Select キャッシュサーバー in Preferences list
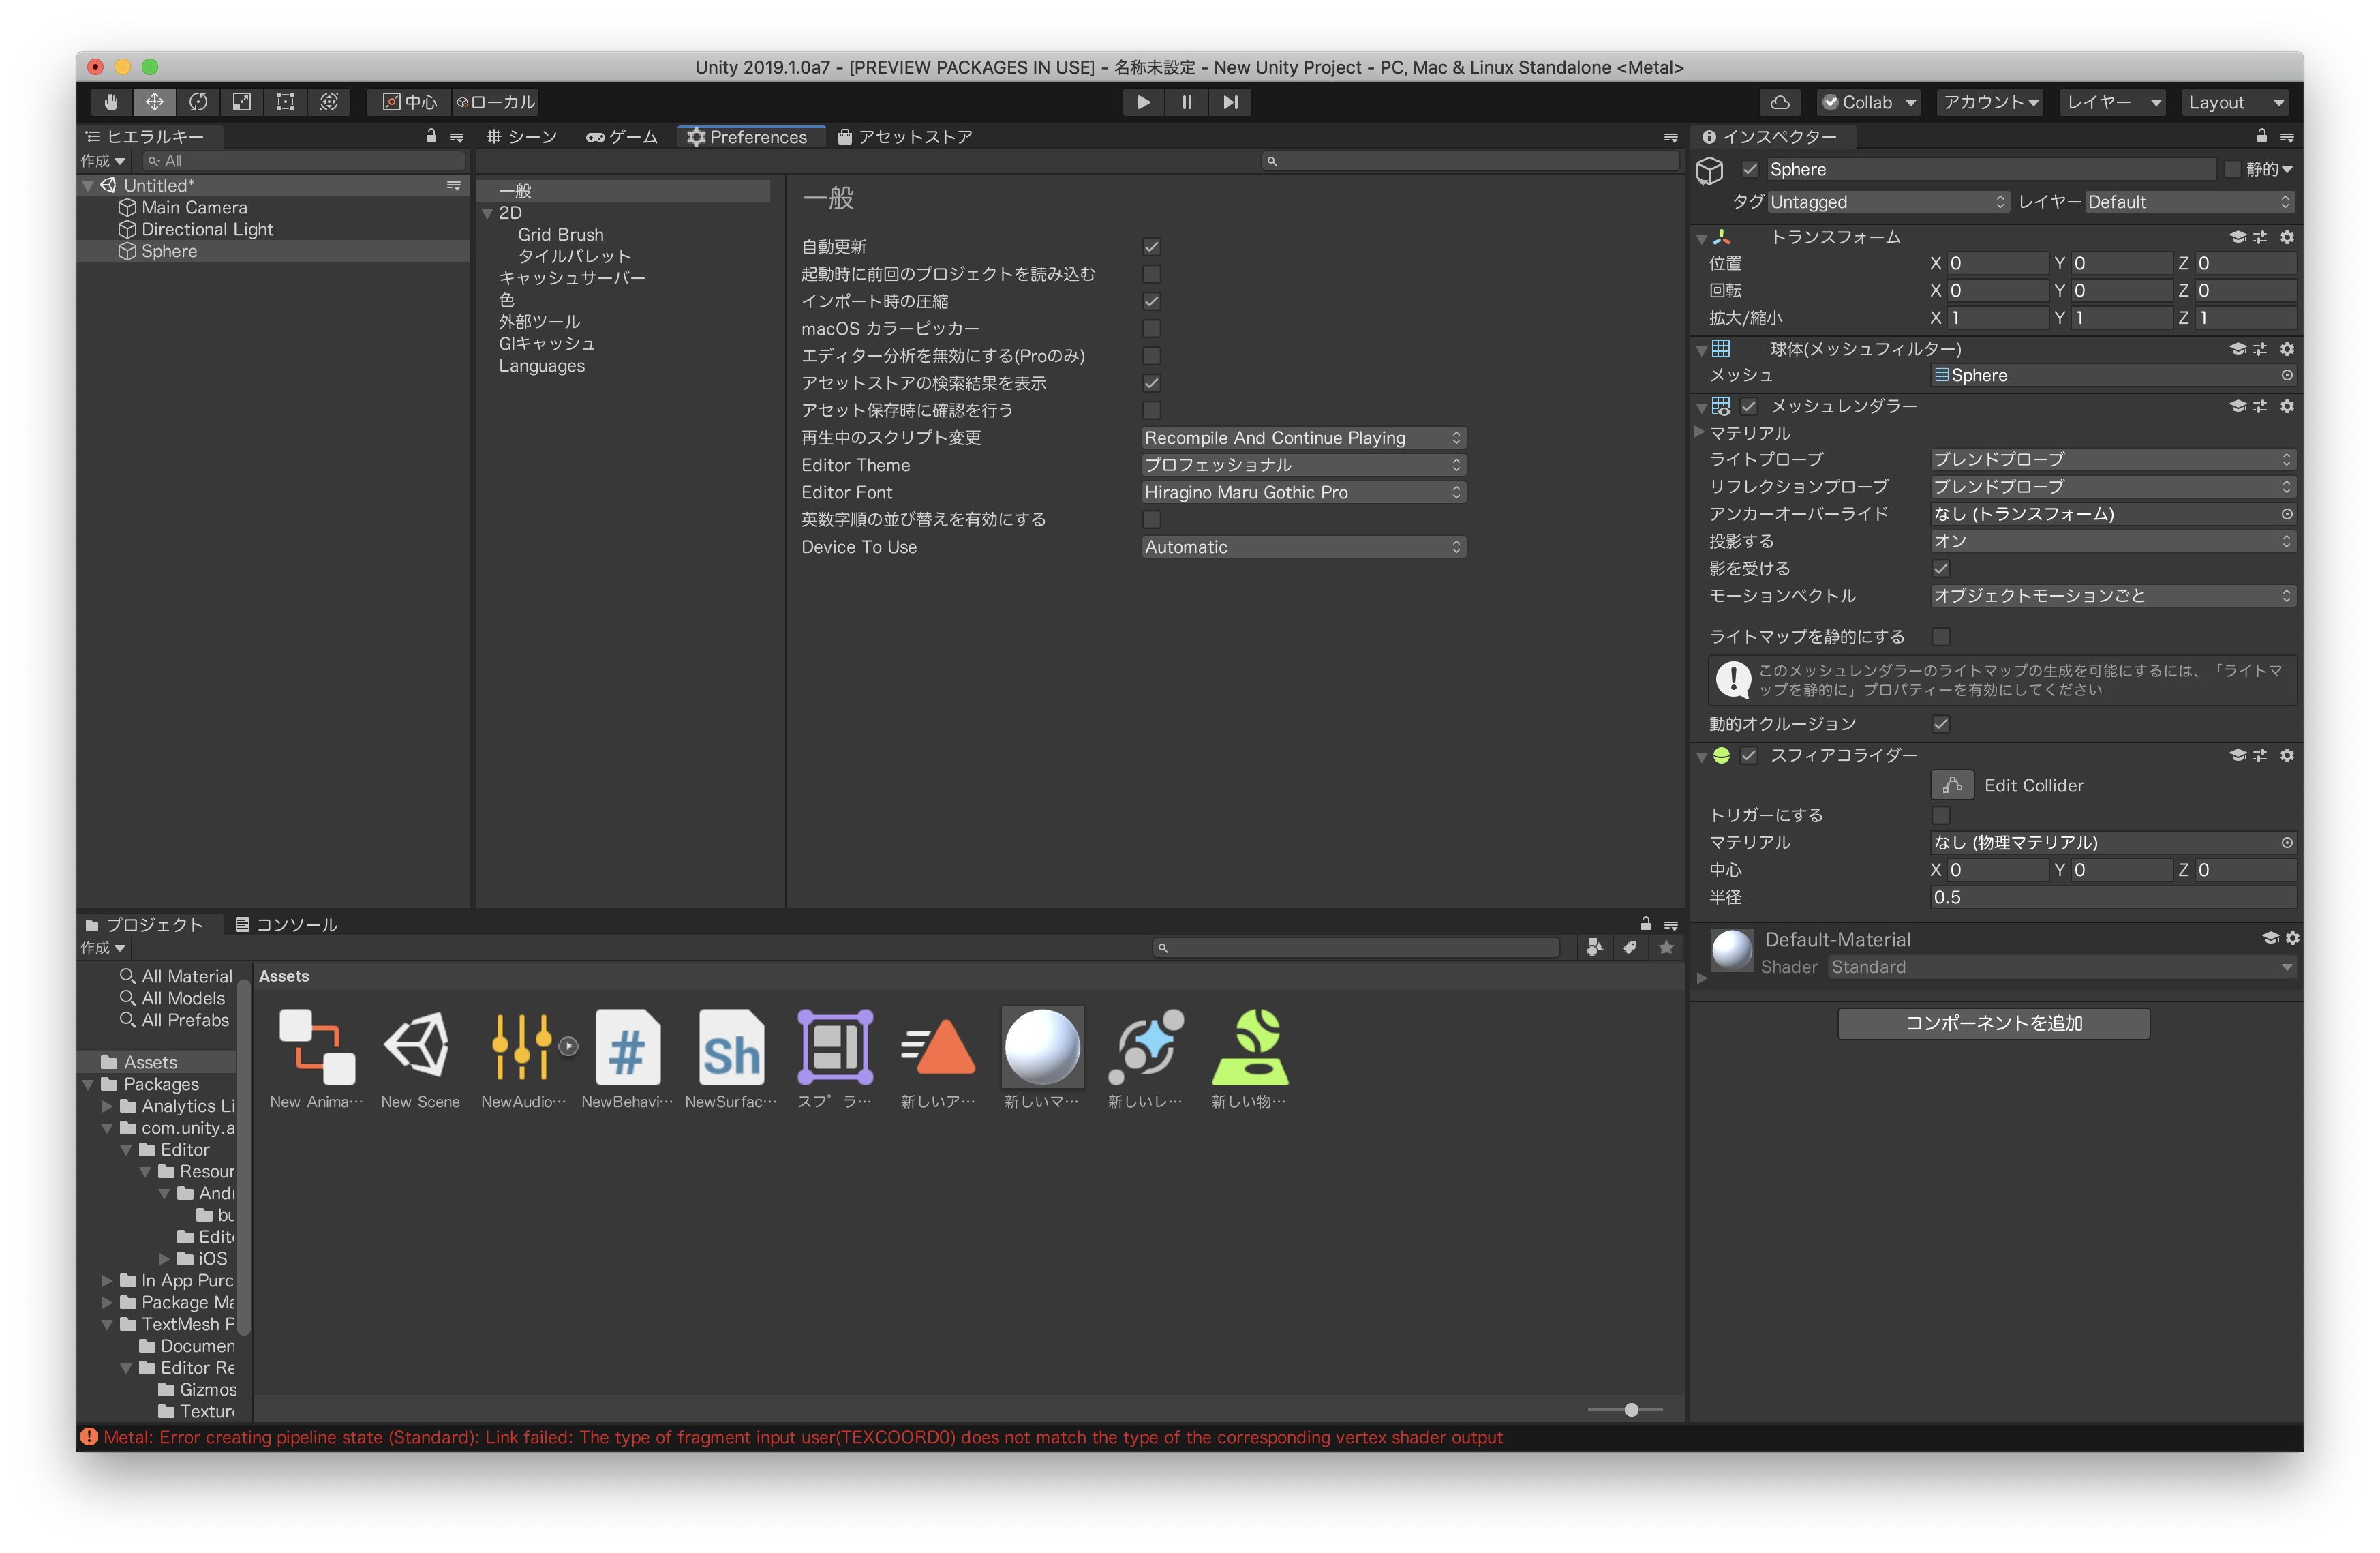 (x=572, y=278)
